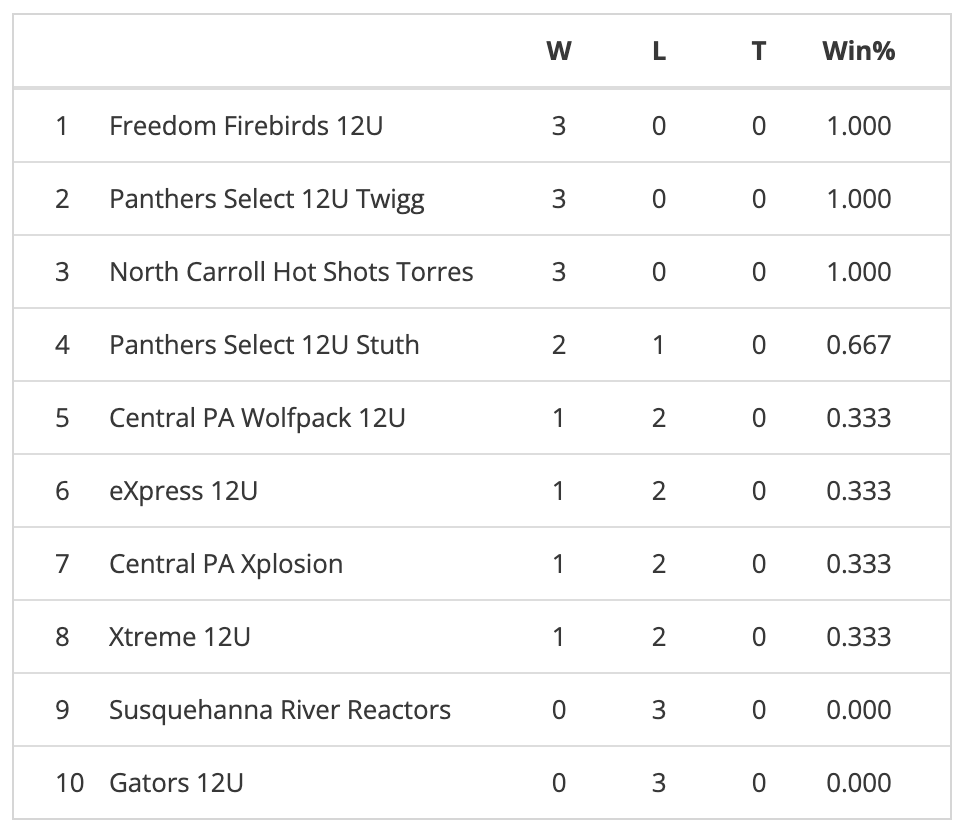Viewport: 970px width, 832px height.
Task: Sort by the W column header
Action: (559, 51)
